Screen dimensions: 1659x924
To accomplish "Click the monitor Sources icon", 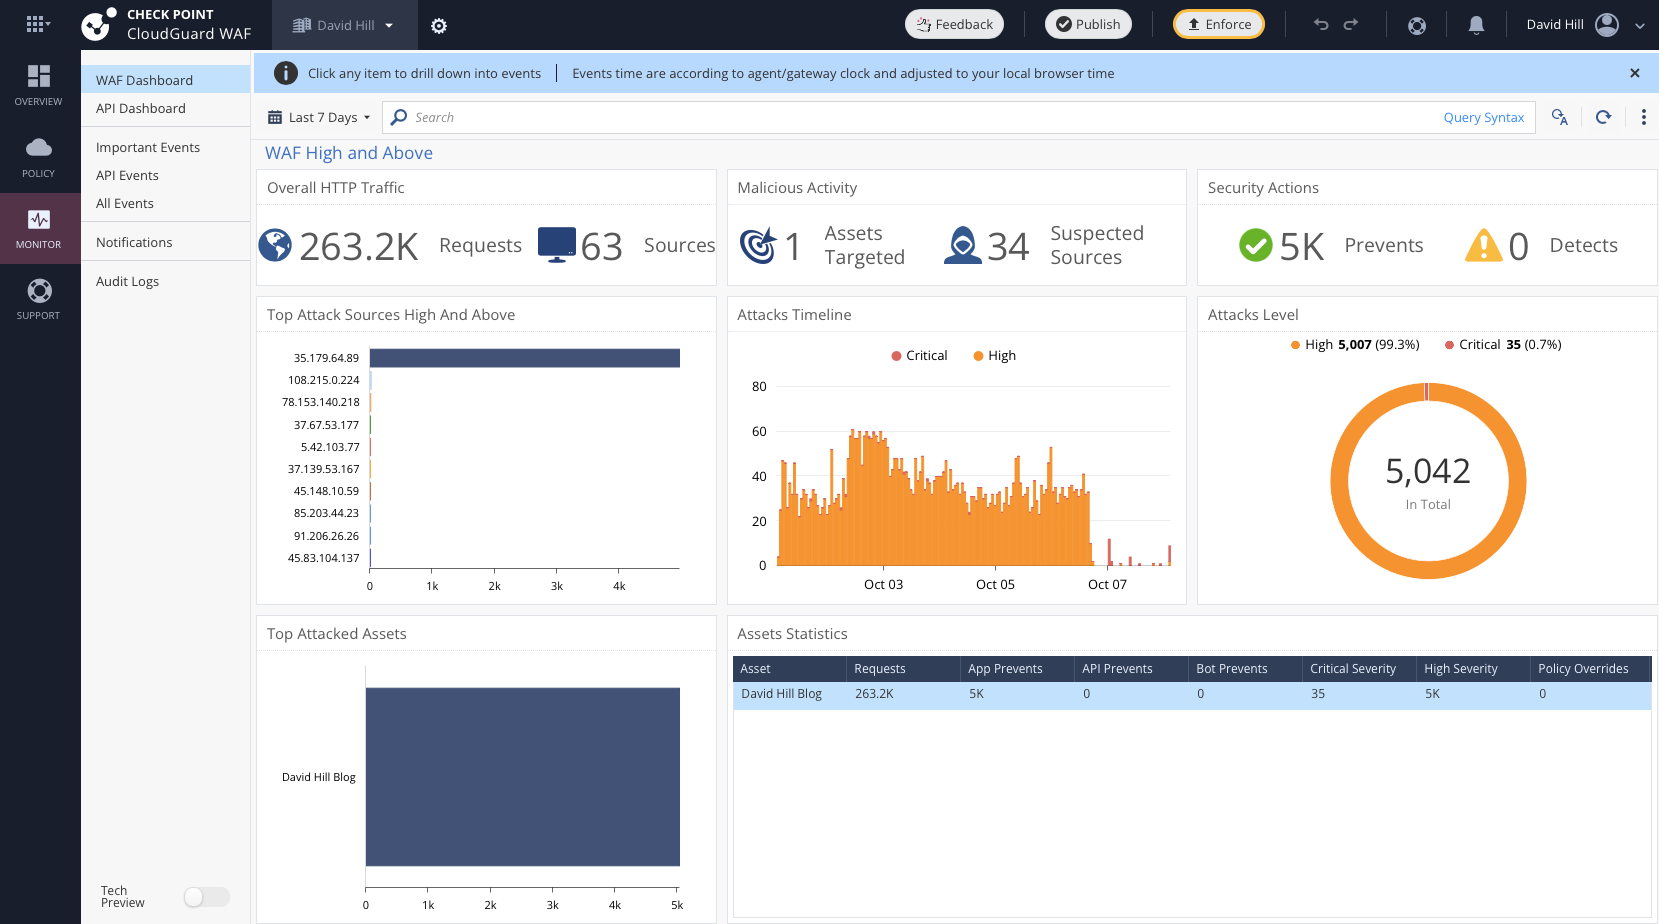I will click(x=557, y=245).
